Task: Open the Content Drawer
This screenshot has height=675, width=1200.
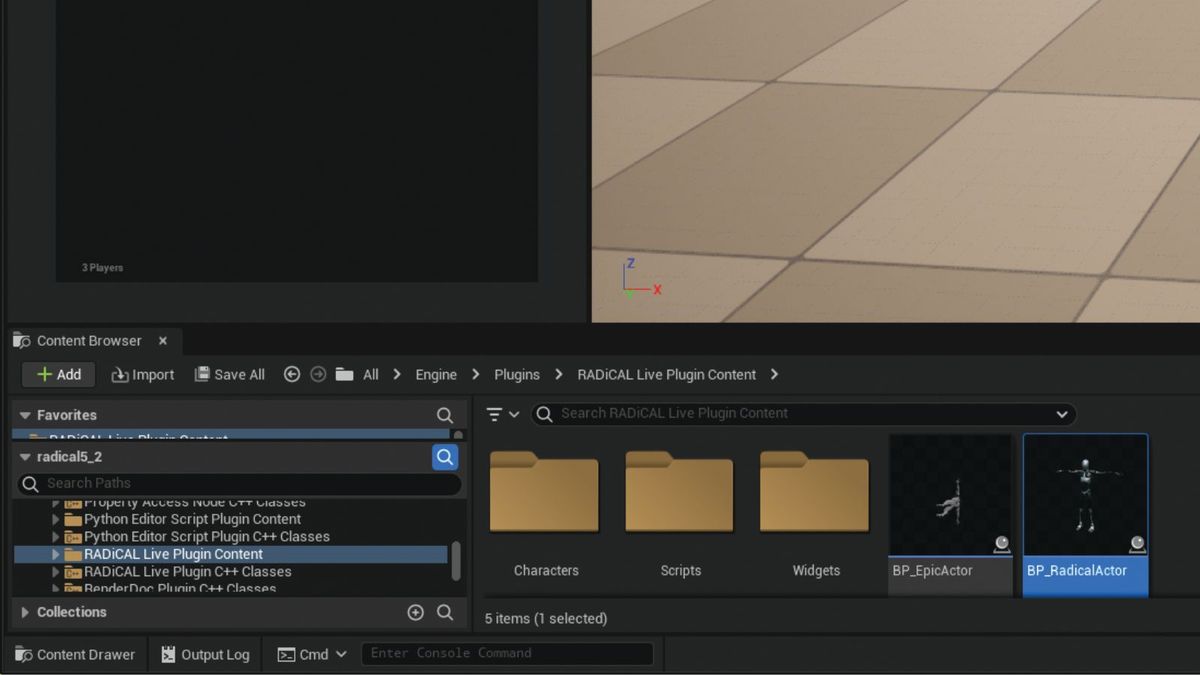Action: click(75, 654)
